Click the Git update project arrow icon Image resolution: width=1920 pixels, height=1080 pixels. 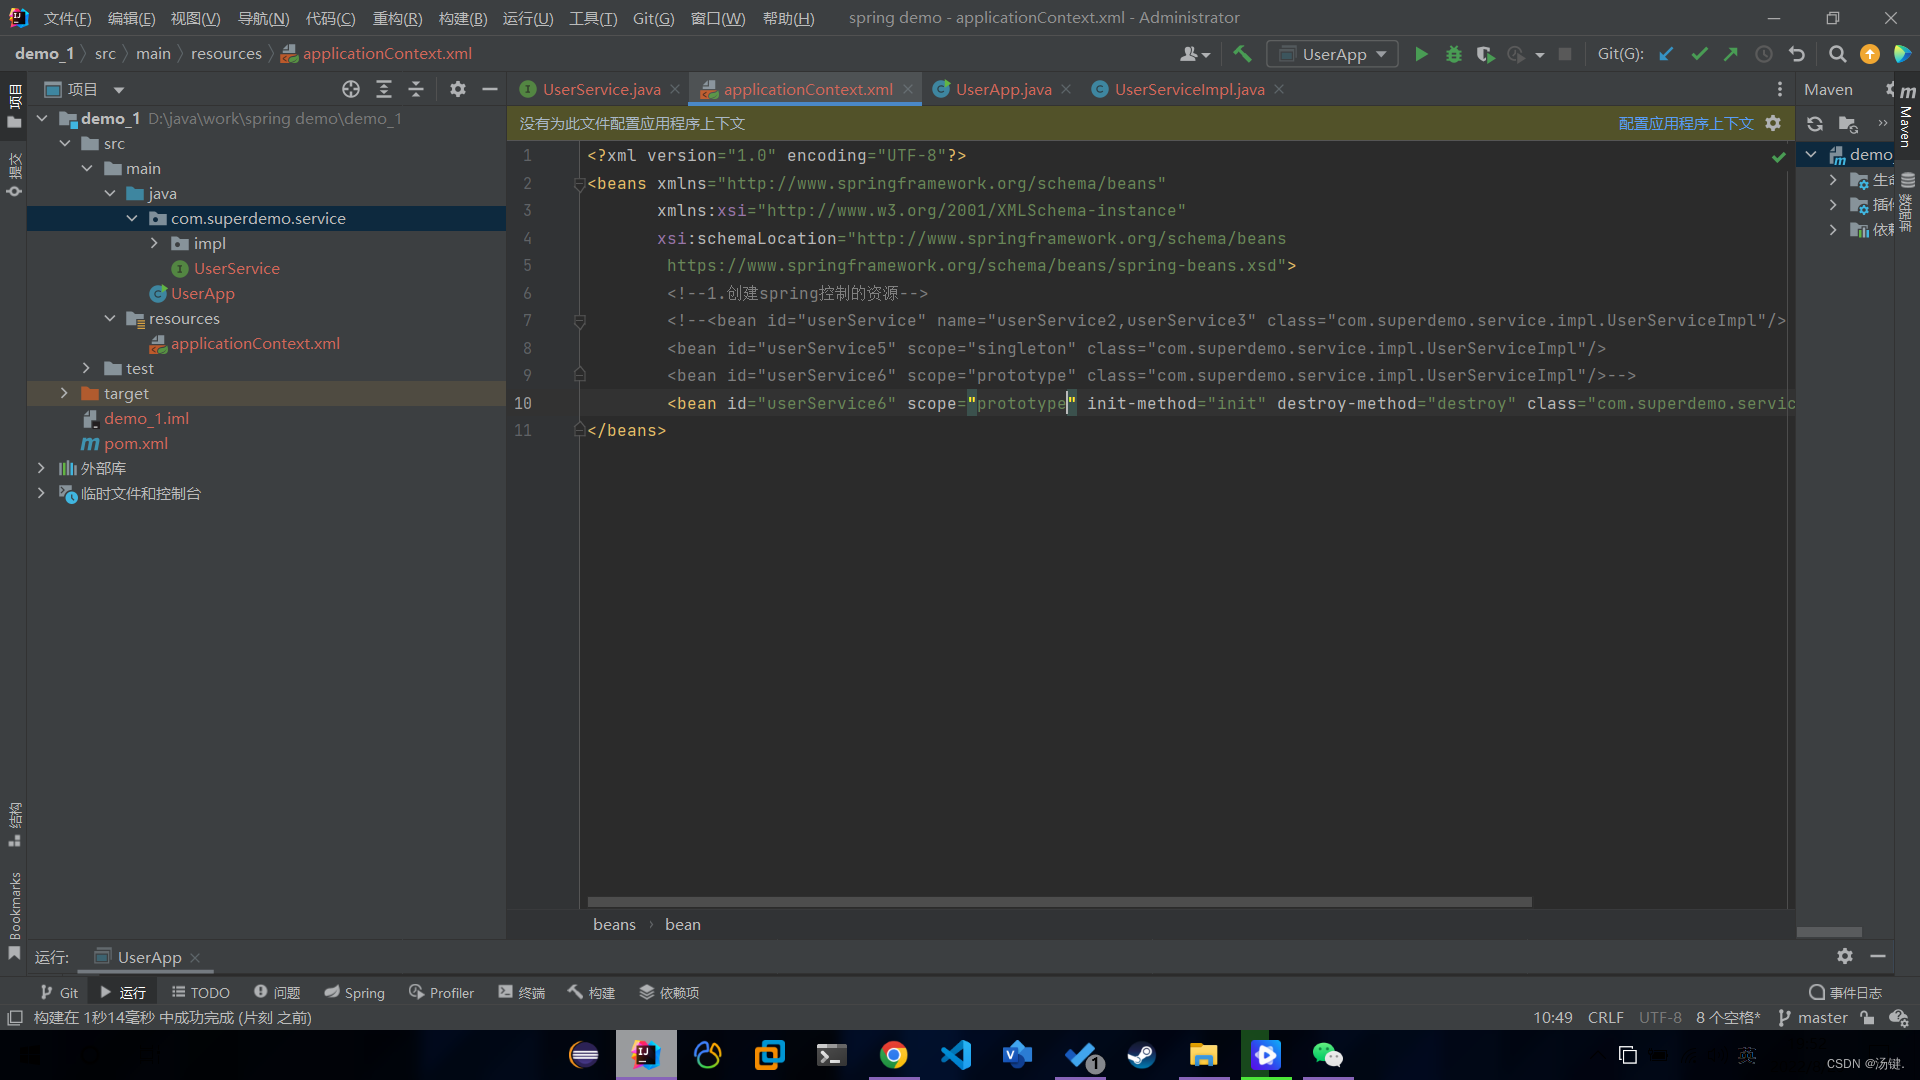pos(1666,54)
